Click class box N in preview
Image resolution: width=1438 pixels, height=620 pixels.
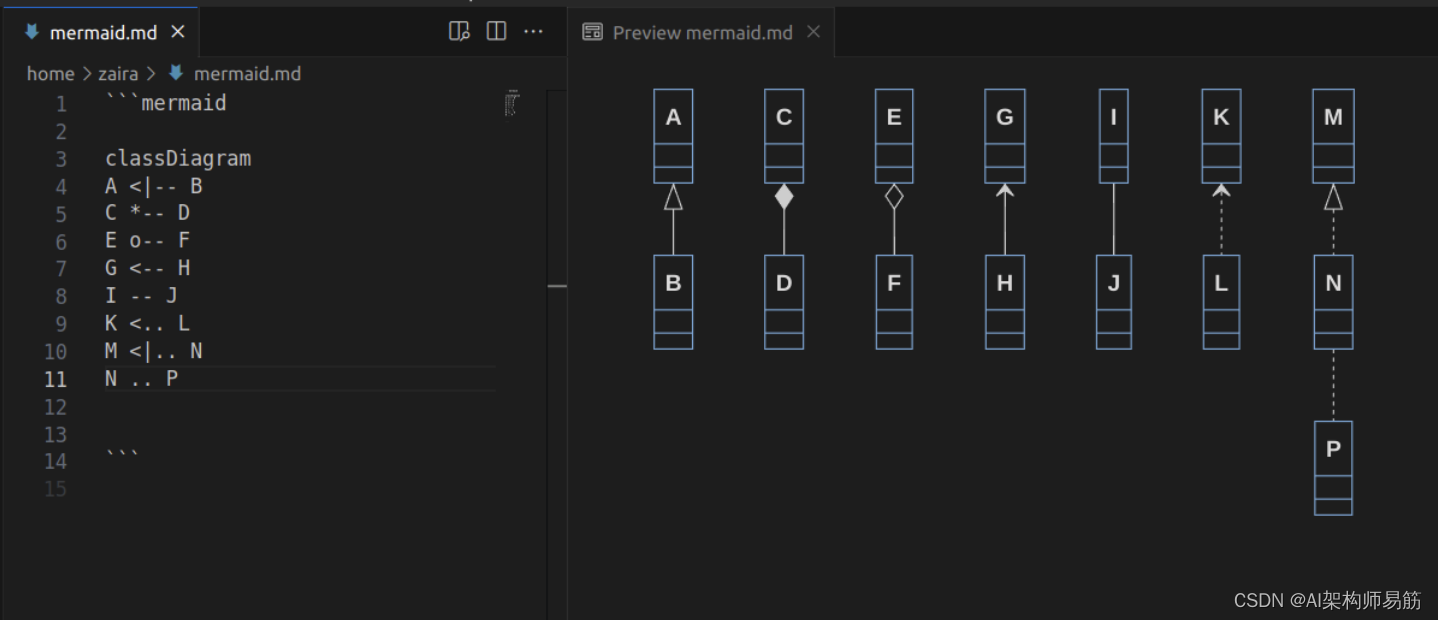coord(1333,302)
